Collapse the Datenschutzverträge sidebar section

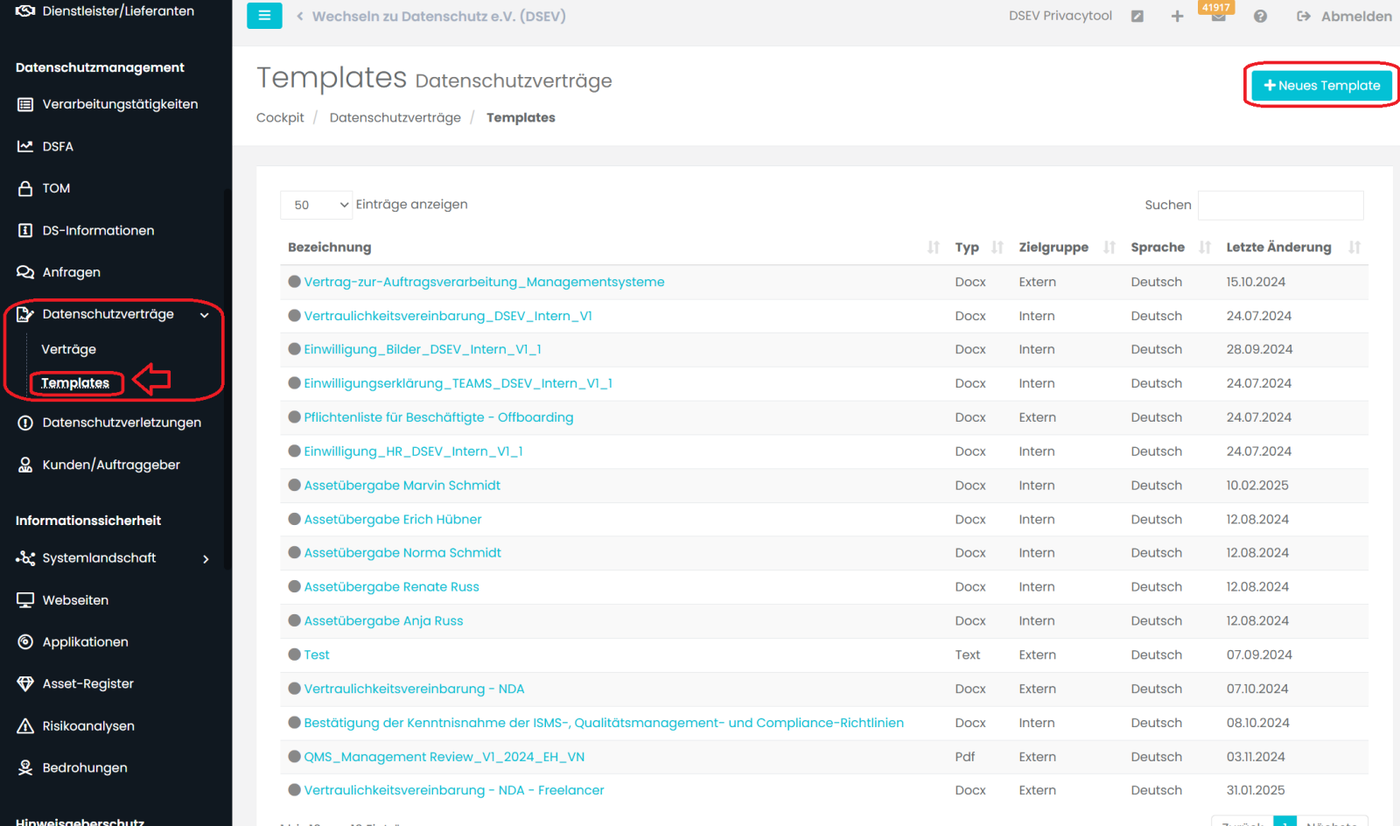point(204,315)
